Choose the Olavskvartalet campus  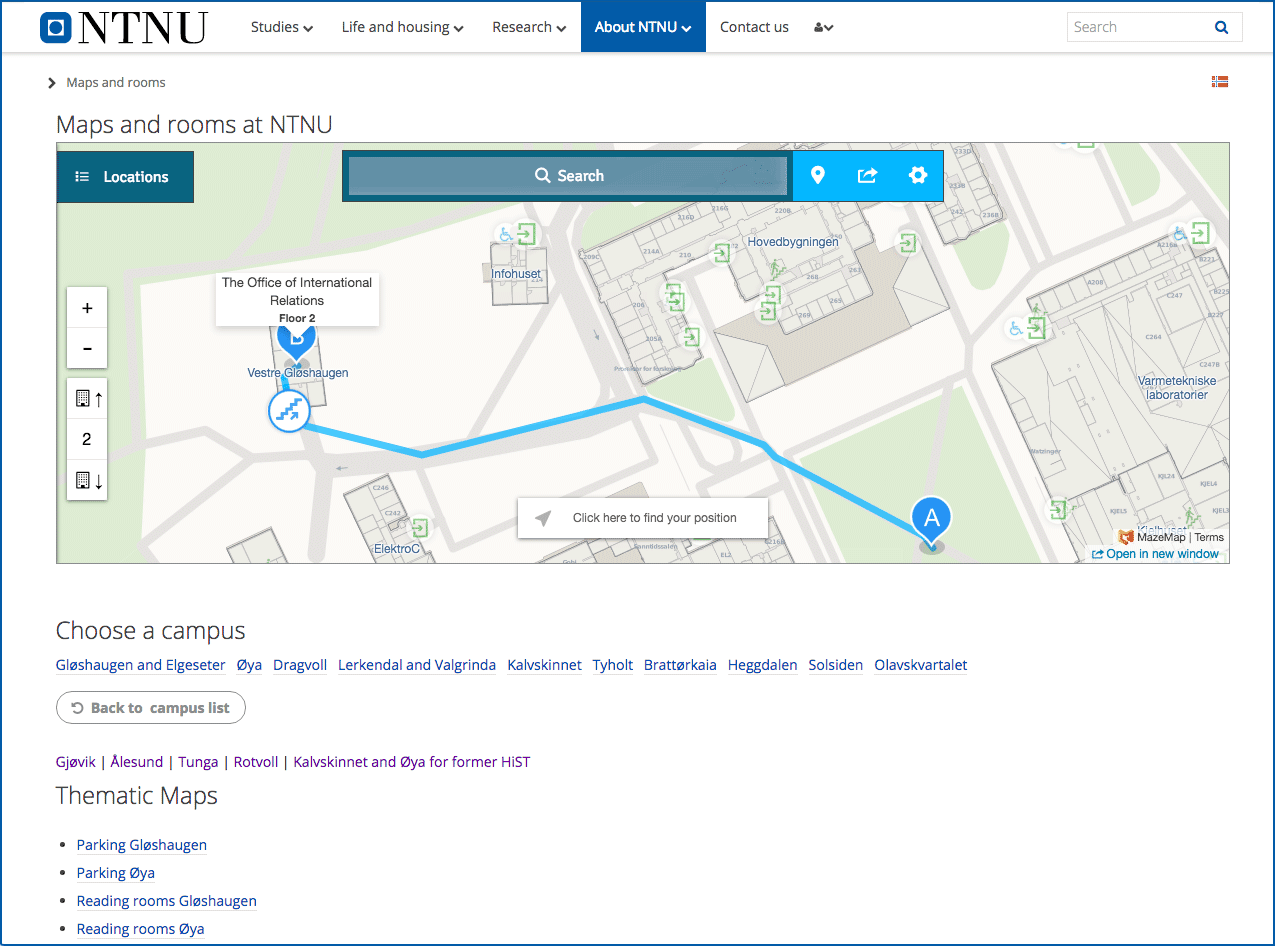(921, 665)
